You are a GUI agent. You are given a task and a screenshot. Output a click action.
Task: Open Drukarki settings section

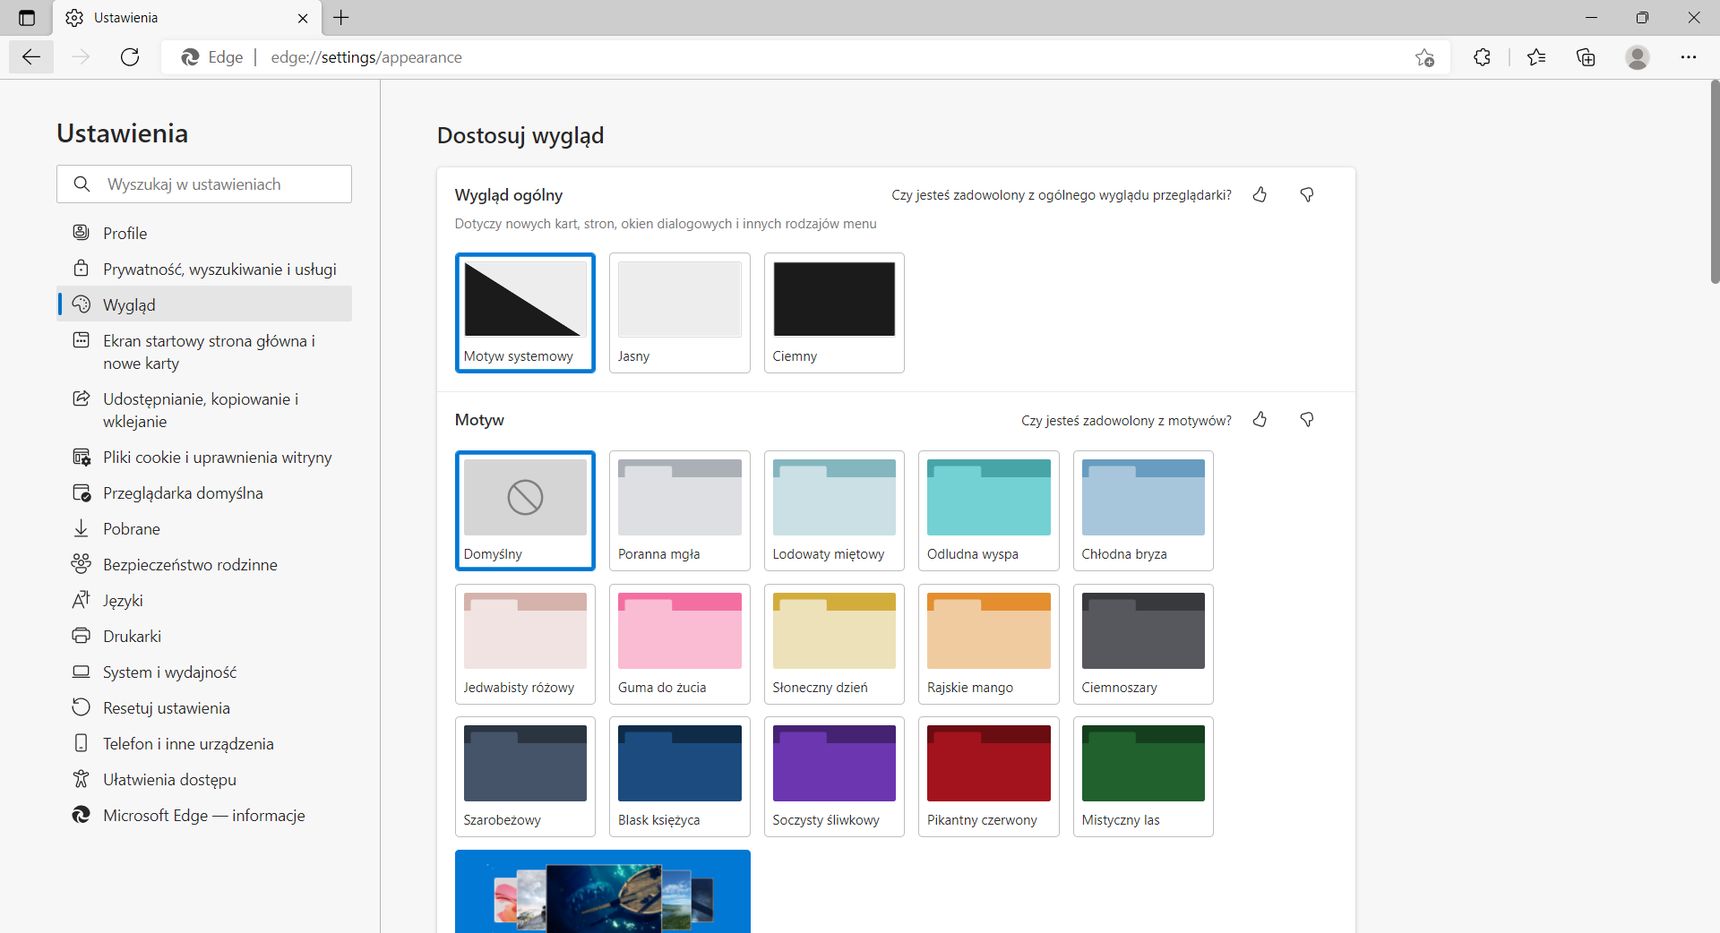point(204,636)
